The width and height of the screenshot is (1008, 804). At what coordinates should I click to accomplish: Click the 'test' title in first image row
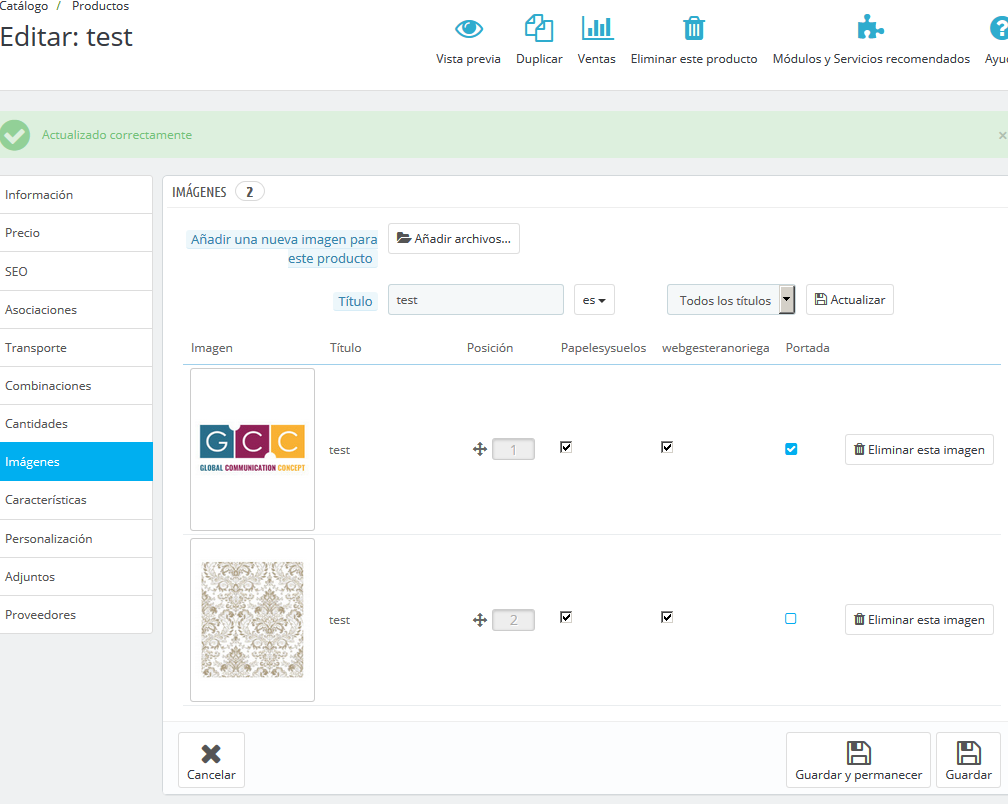339,450
